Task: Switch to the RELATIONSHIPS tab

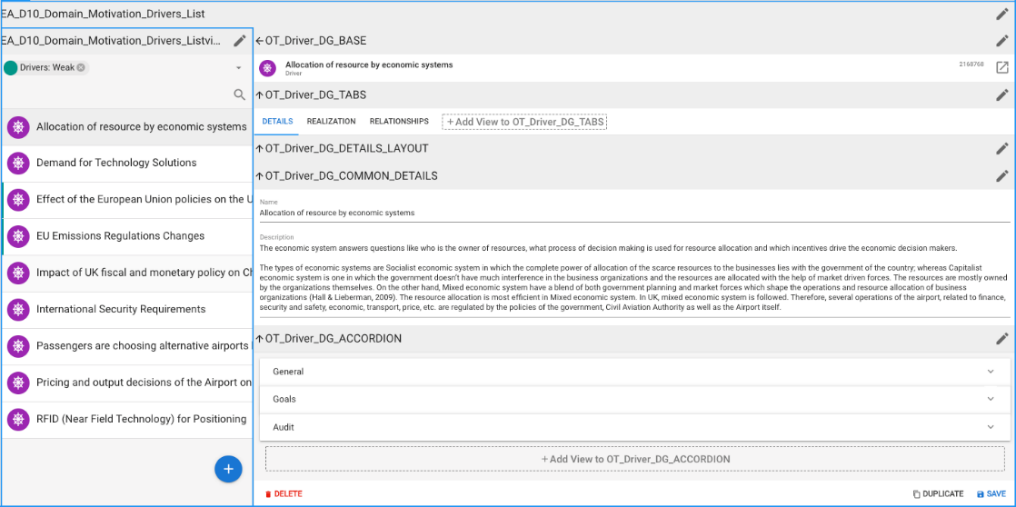Action: 399,121
